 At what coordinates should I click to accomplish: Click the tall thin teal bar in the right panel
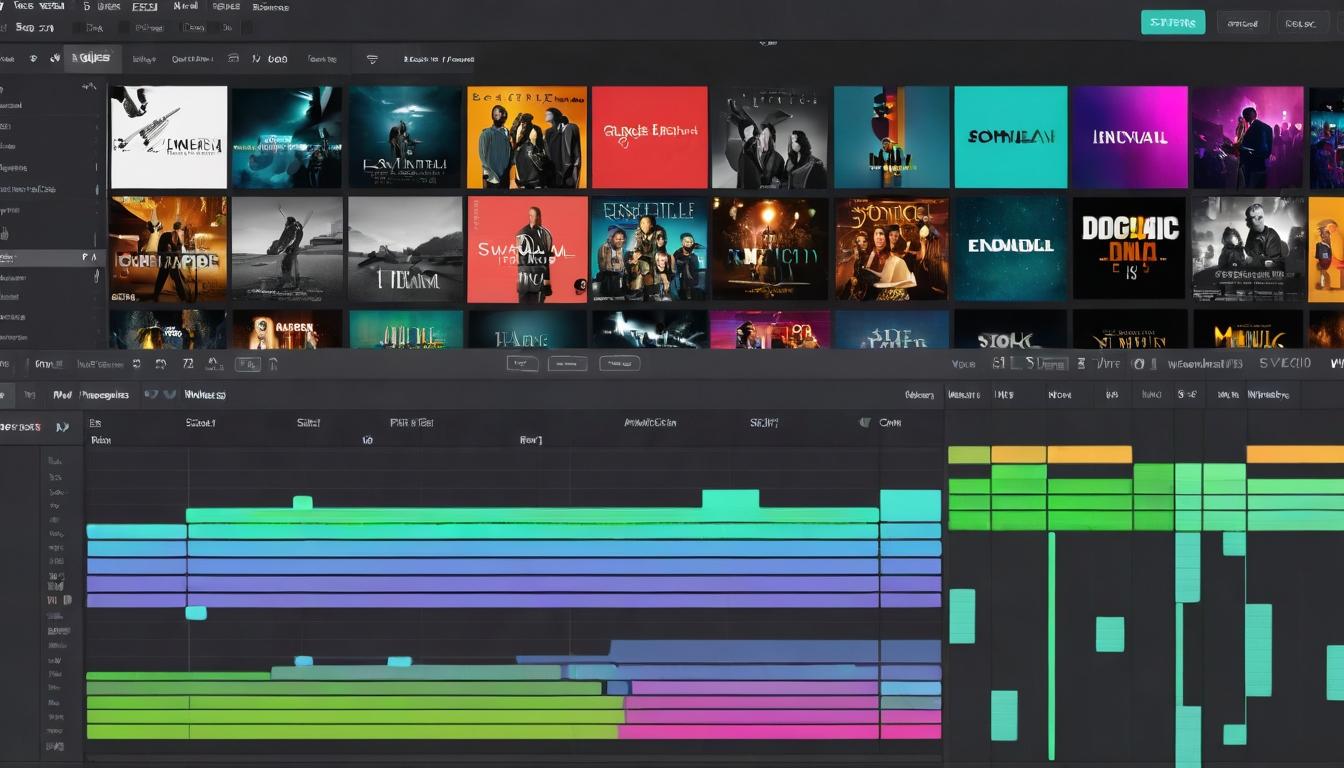(x=1051, y=646)
